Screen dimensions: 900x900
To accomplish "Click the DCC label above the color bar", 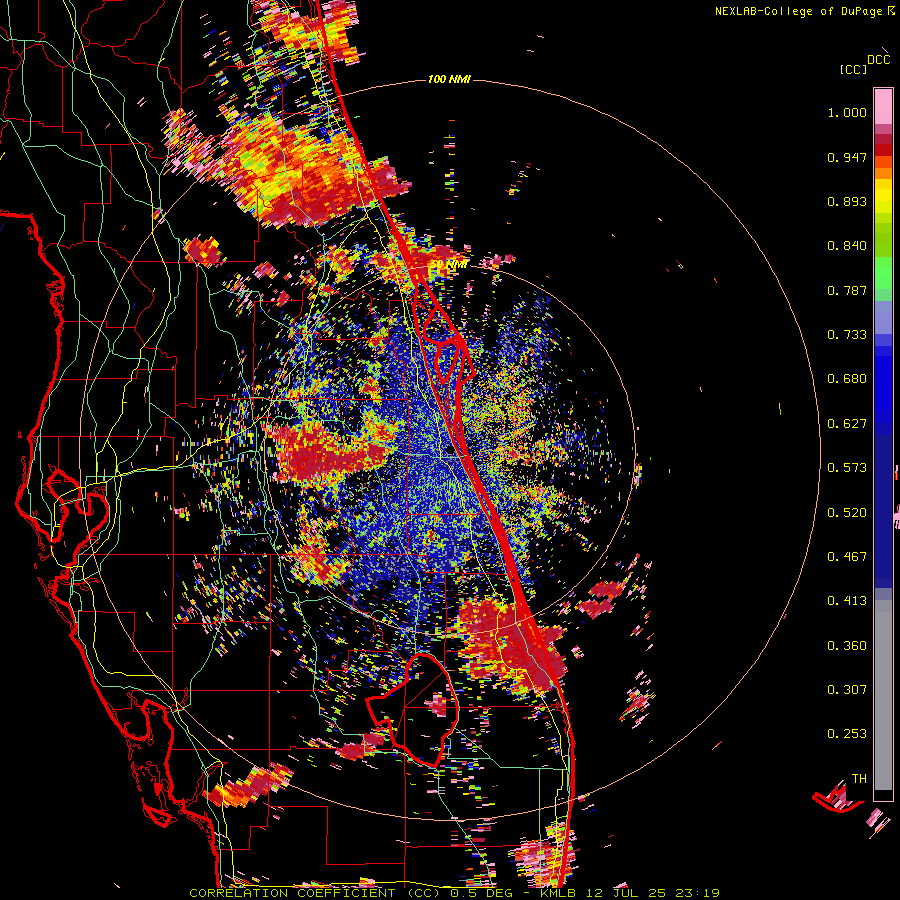I will click(878, 60).
